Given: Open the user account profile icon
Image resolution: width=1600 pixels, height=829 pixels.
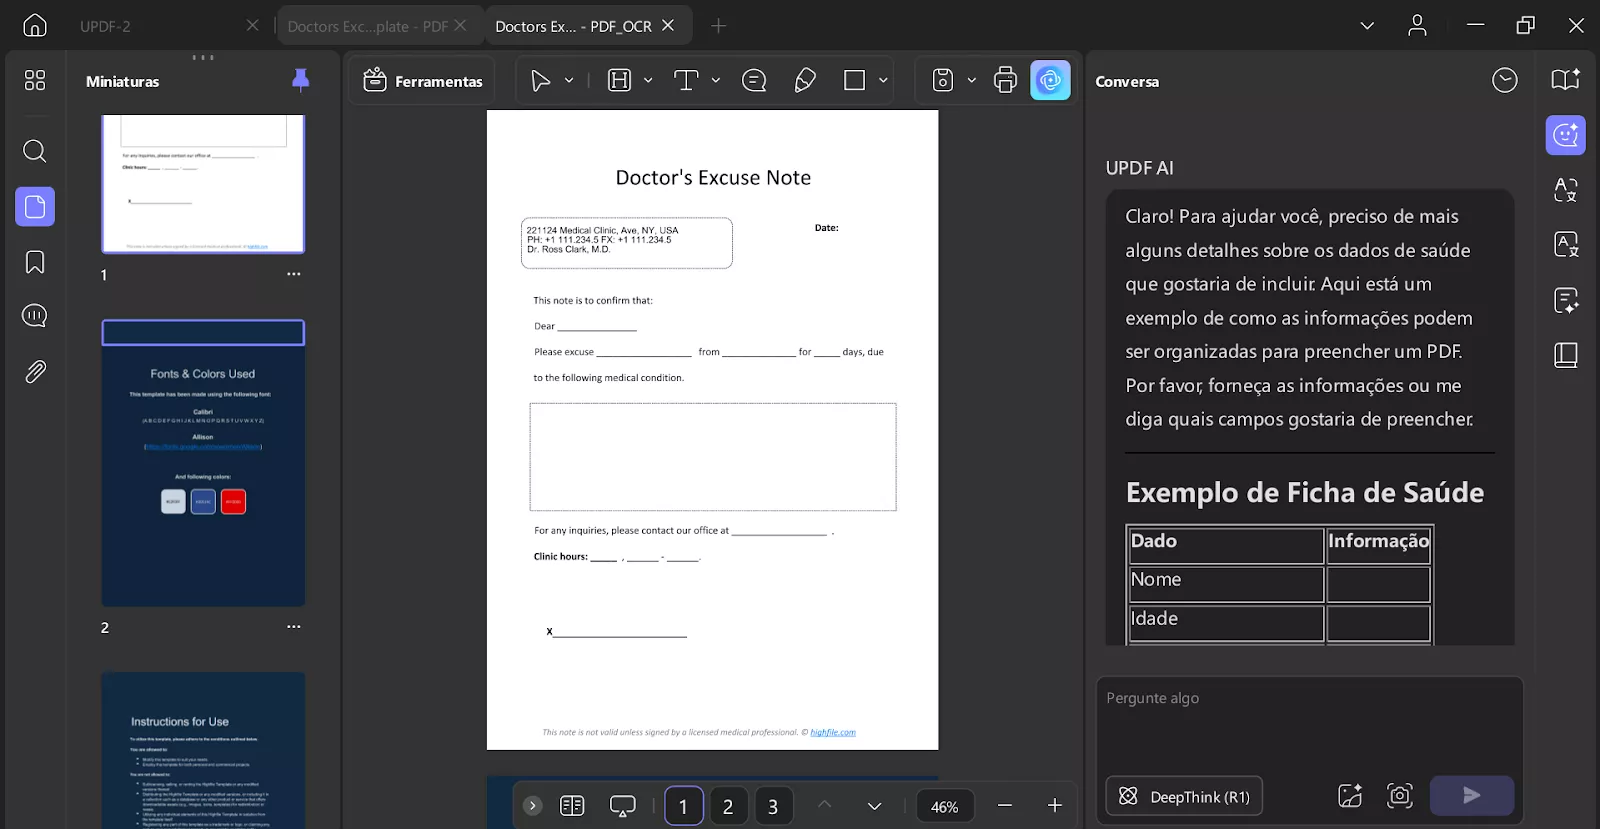Looking at the screenshot, I should (1417, 25).
